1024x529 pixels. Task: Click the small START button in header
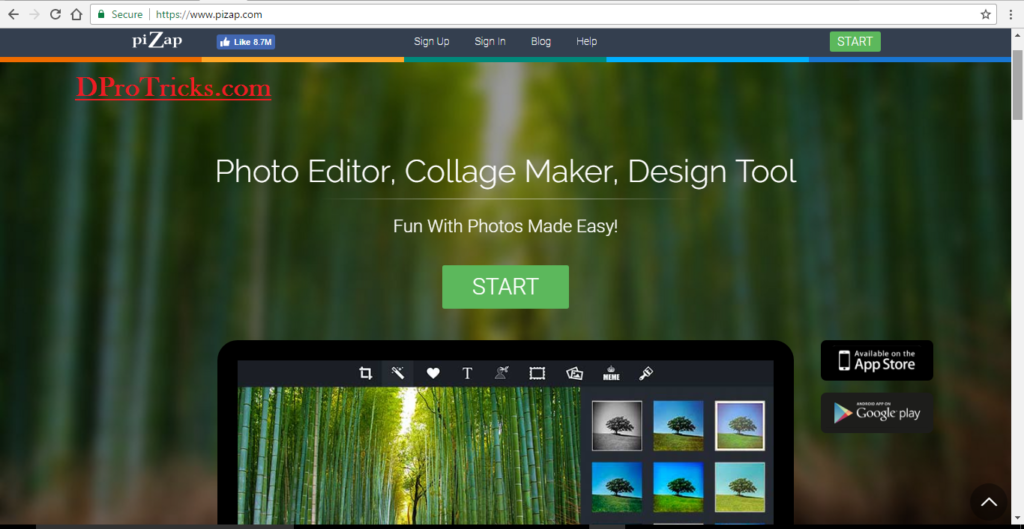(855, 41)
